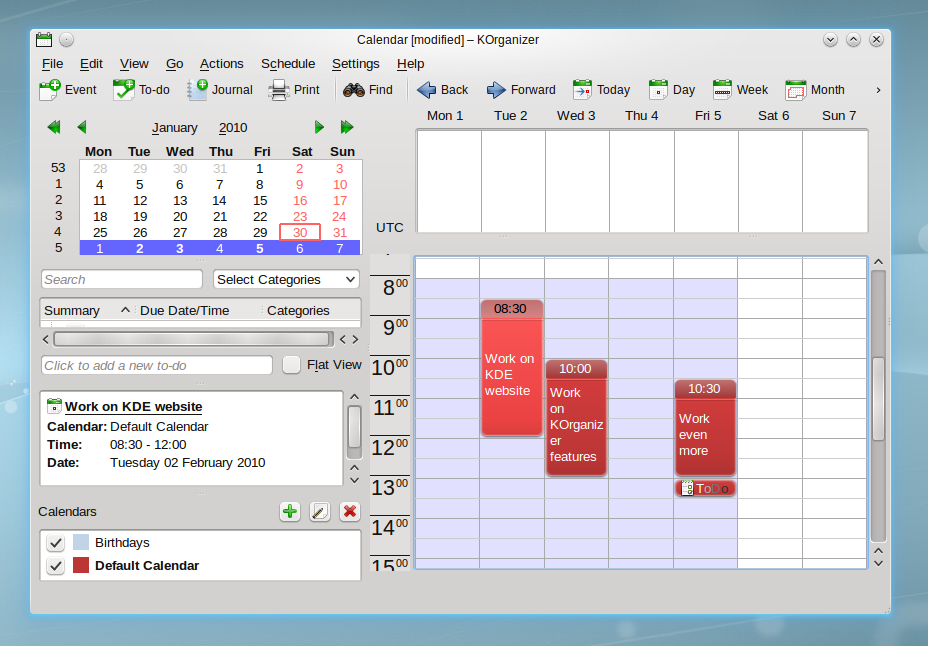Click the Default Calendar red color swatch
The height and width of the screenshot is (646, 928).
81,565
